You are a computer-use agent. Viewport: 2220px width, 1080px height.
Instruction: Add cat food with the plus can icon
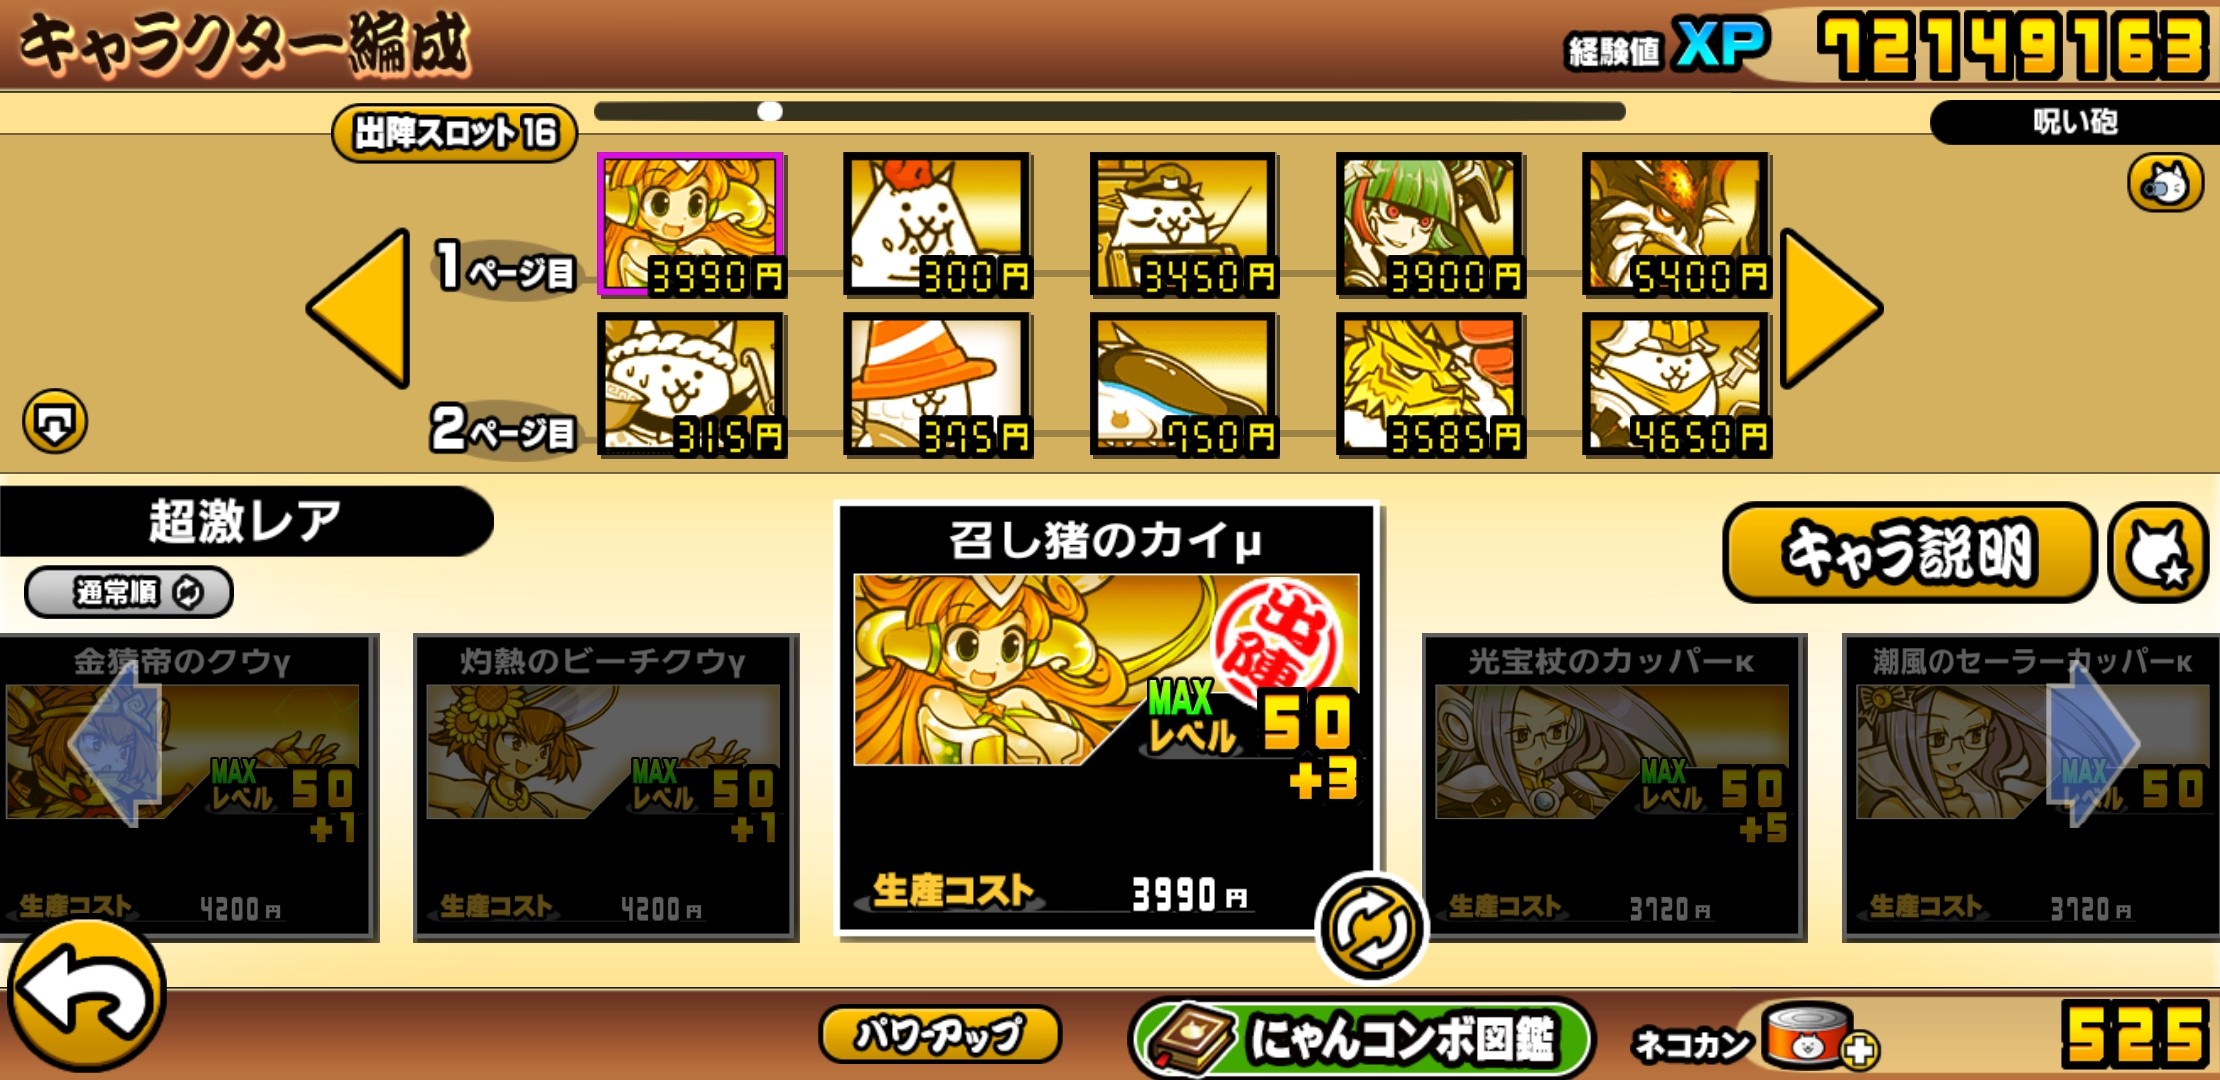(x=1818, y=1038)
